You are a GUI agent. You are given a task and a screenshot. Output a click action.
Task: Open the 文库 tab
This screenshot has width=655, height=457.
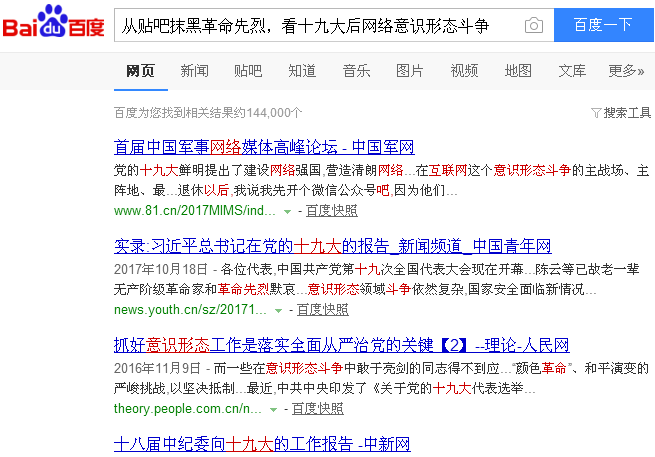coord(572,71)
